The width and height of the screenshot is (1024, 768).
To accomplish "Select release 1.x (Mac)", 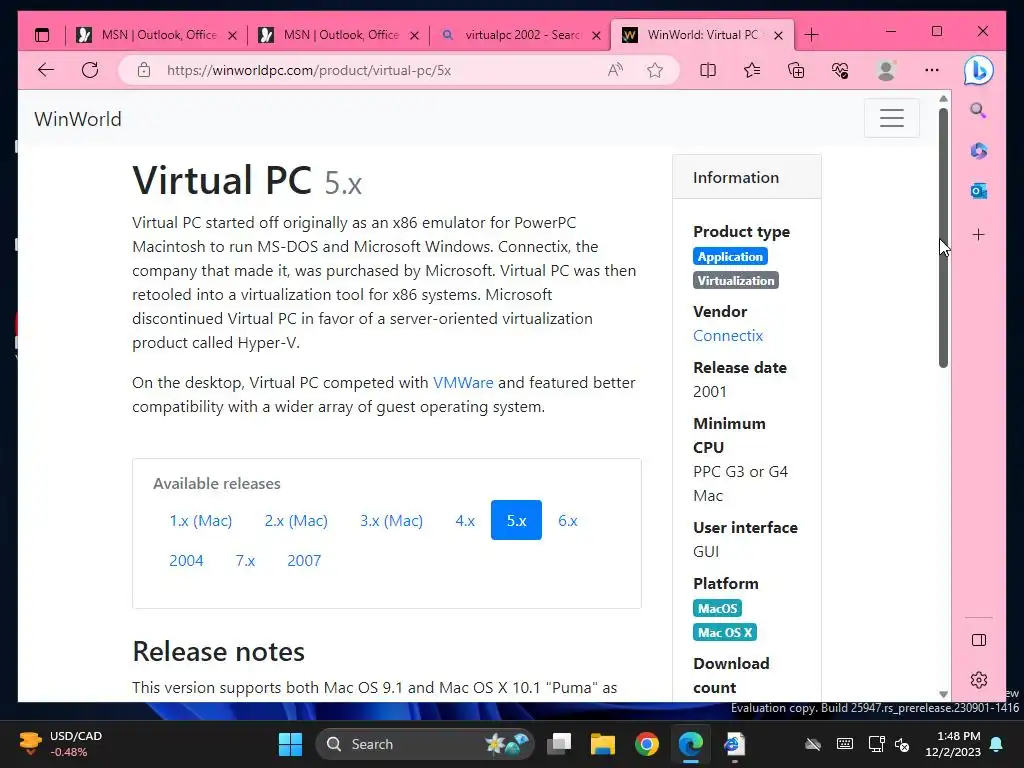I will coord(200,520).
